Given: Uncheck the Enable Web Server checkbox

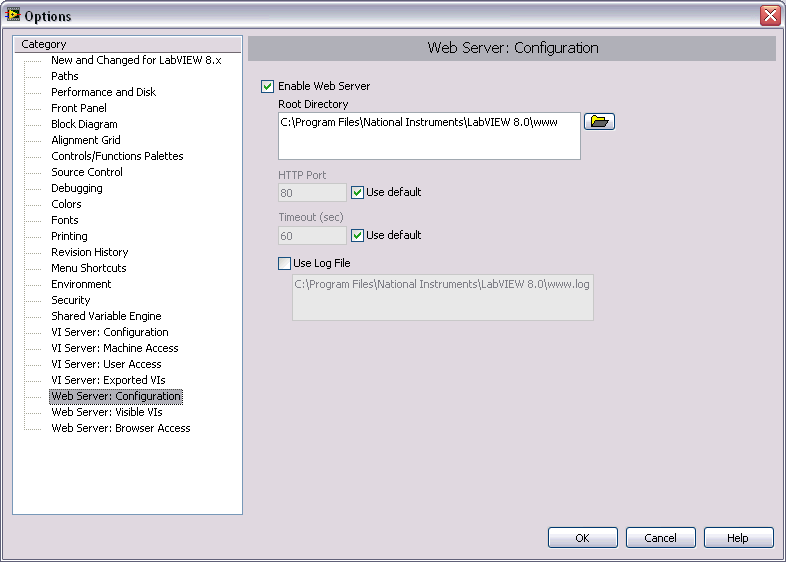Looking at the screenshot, I should click(x=267, y=86).
